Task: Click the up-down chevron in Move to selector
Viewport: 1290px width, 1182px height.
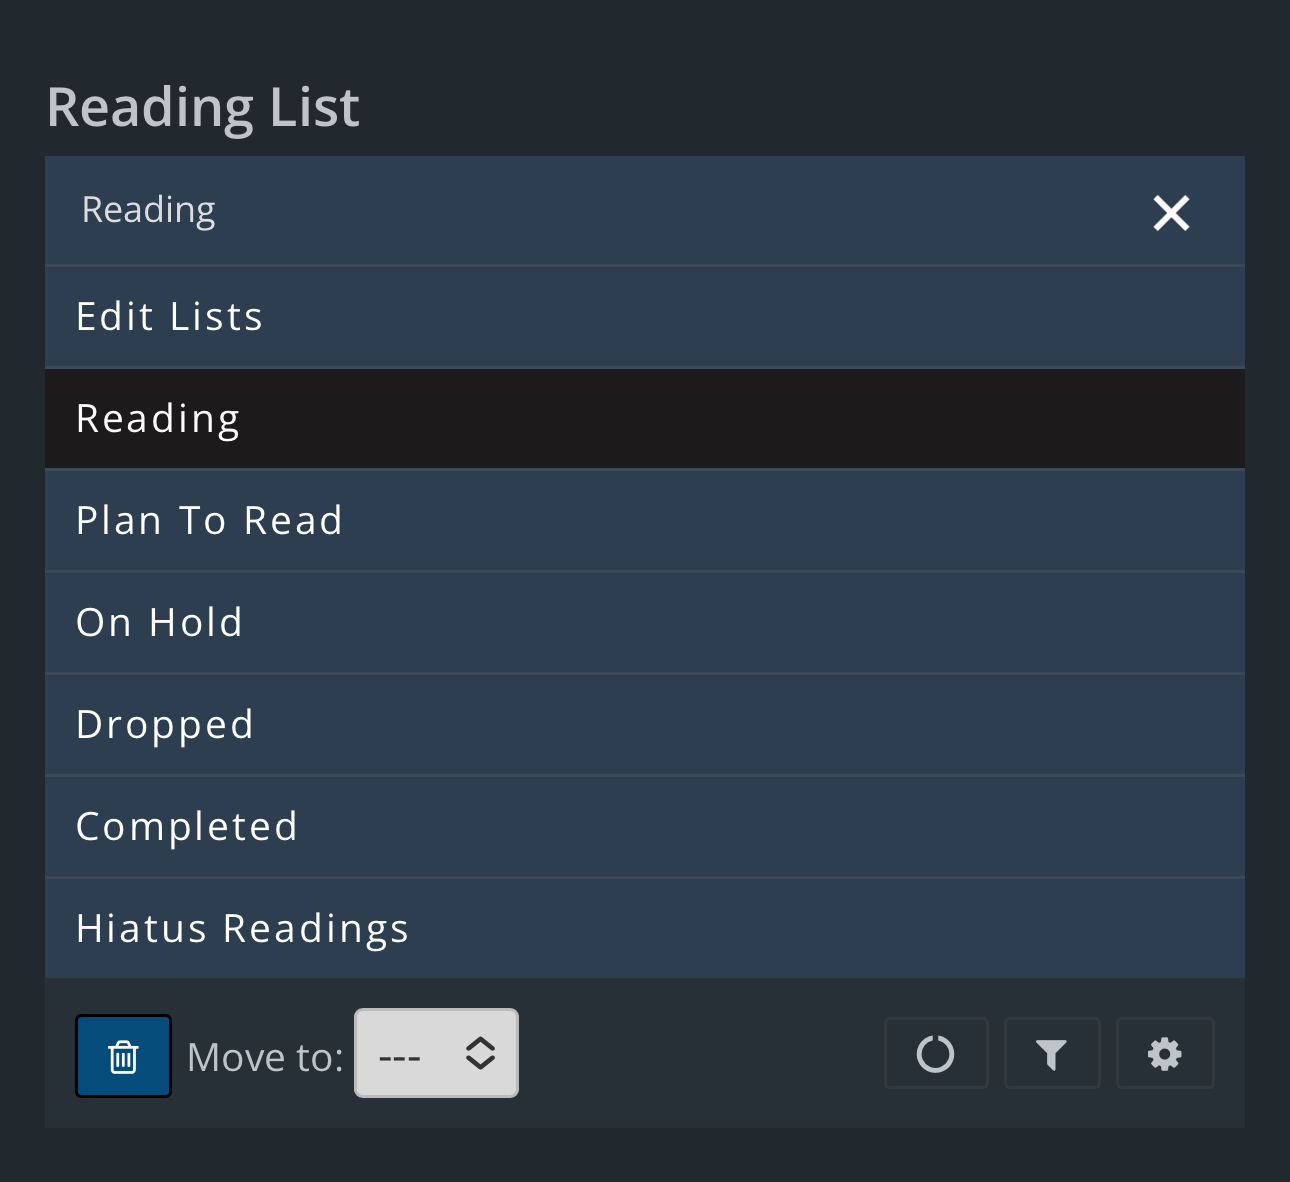Action: click(480, 1053)
